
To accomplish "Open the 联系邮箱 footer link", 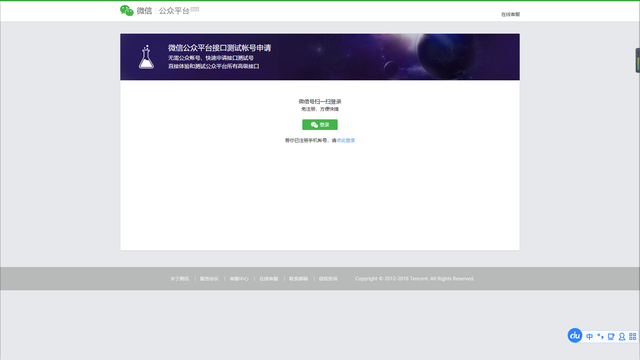I will (298, 279).
